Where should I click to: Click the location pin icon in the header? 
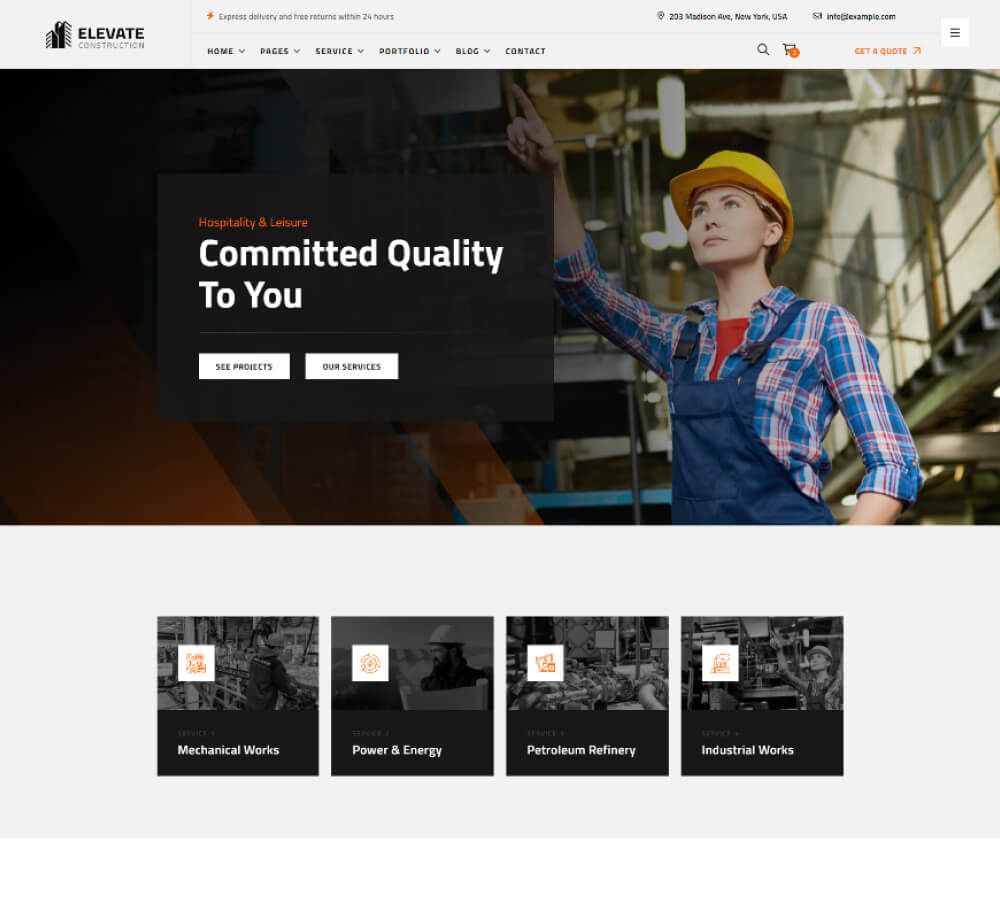click(660, 16)
